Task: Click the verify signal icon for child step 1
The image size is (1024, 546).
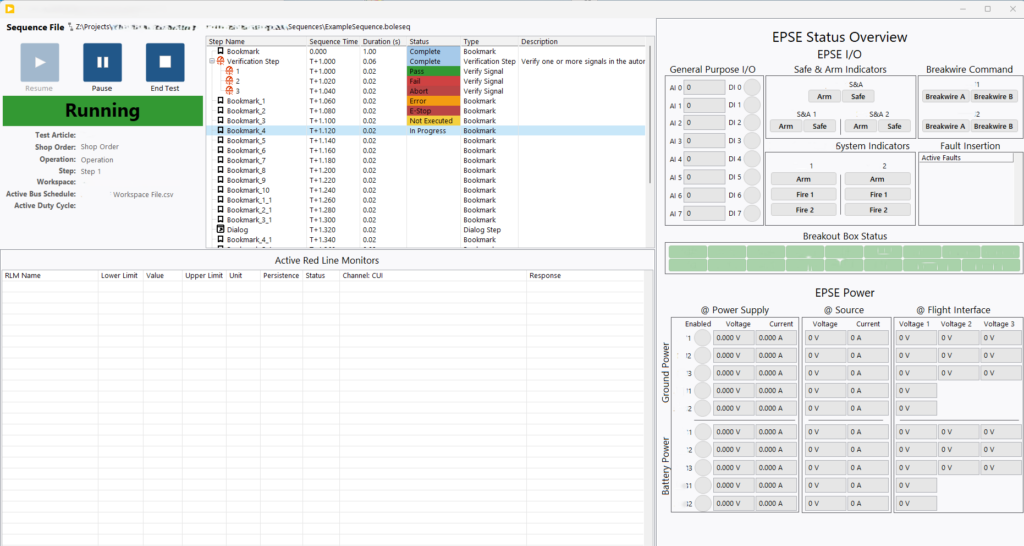Action: click(x=229, y=71)
